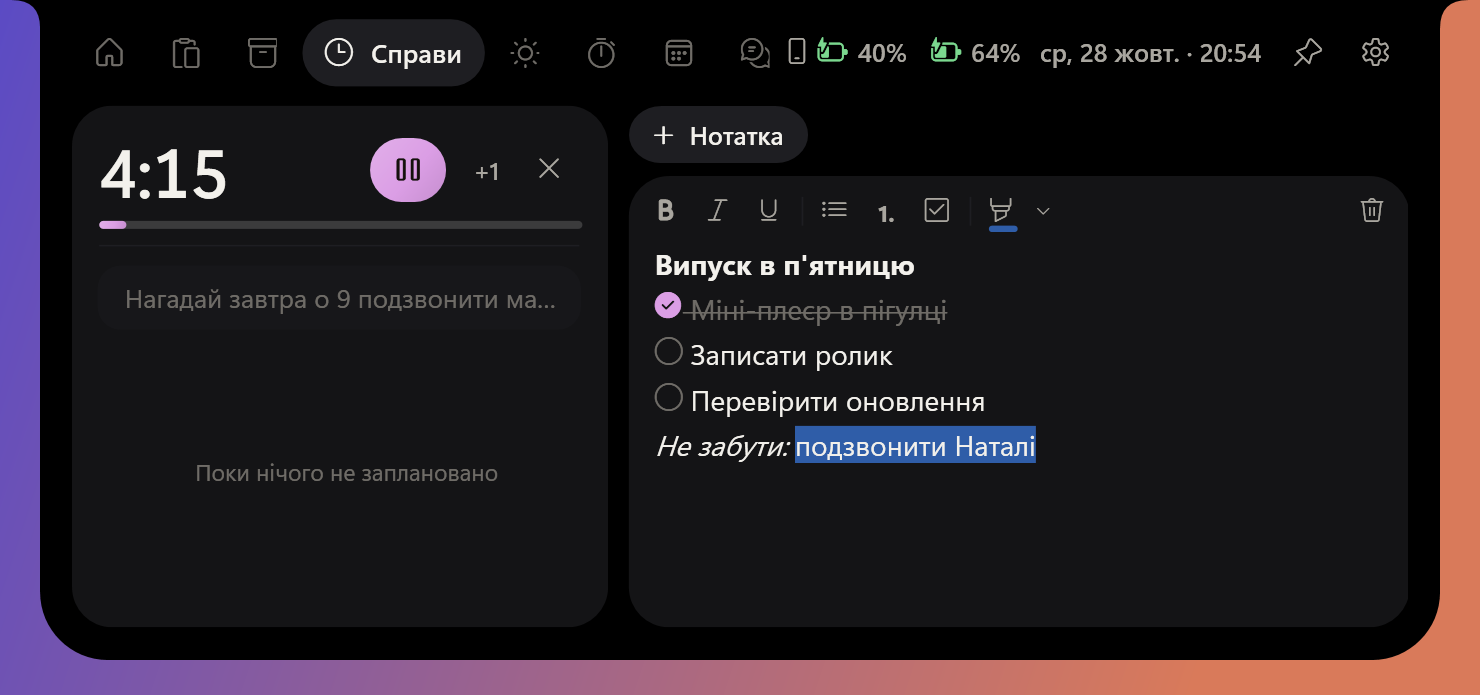The image size is (1480, 695).
Task: Uncheck Міні-плеєр в пігулці task
Action: [x=668, y=306]
